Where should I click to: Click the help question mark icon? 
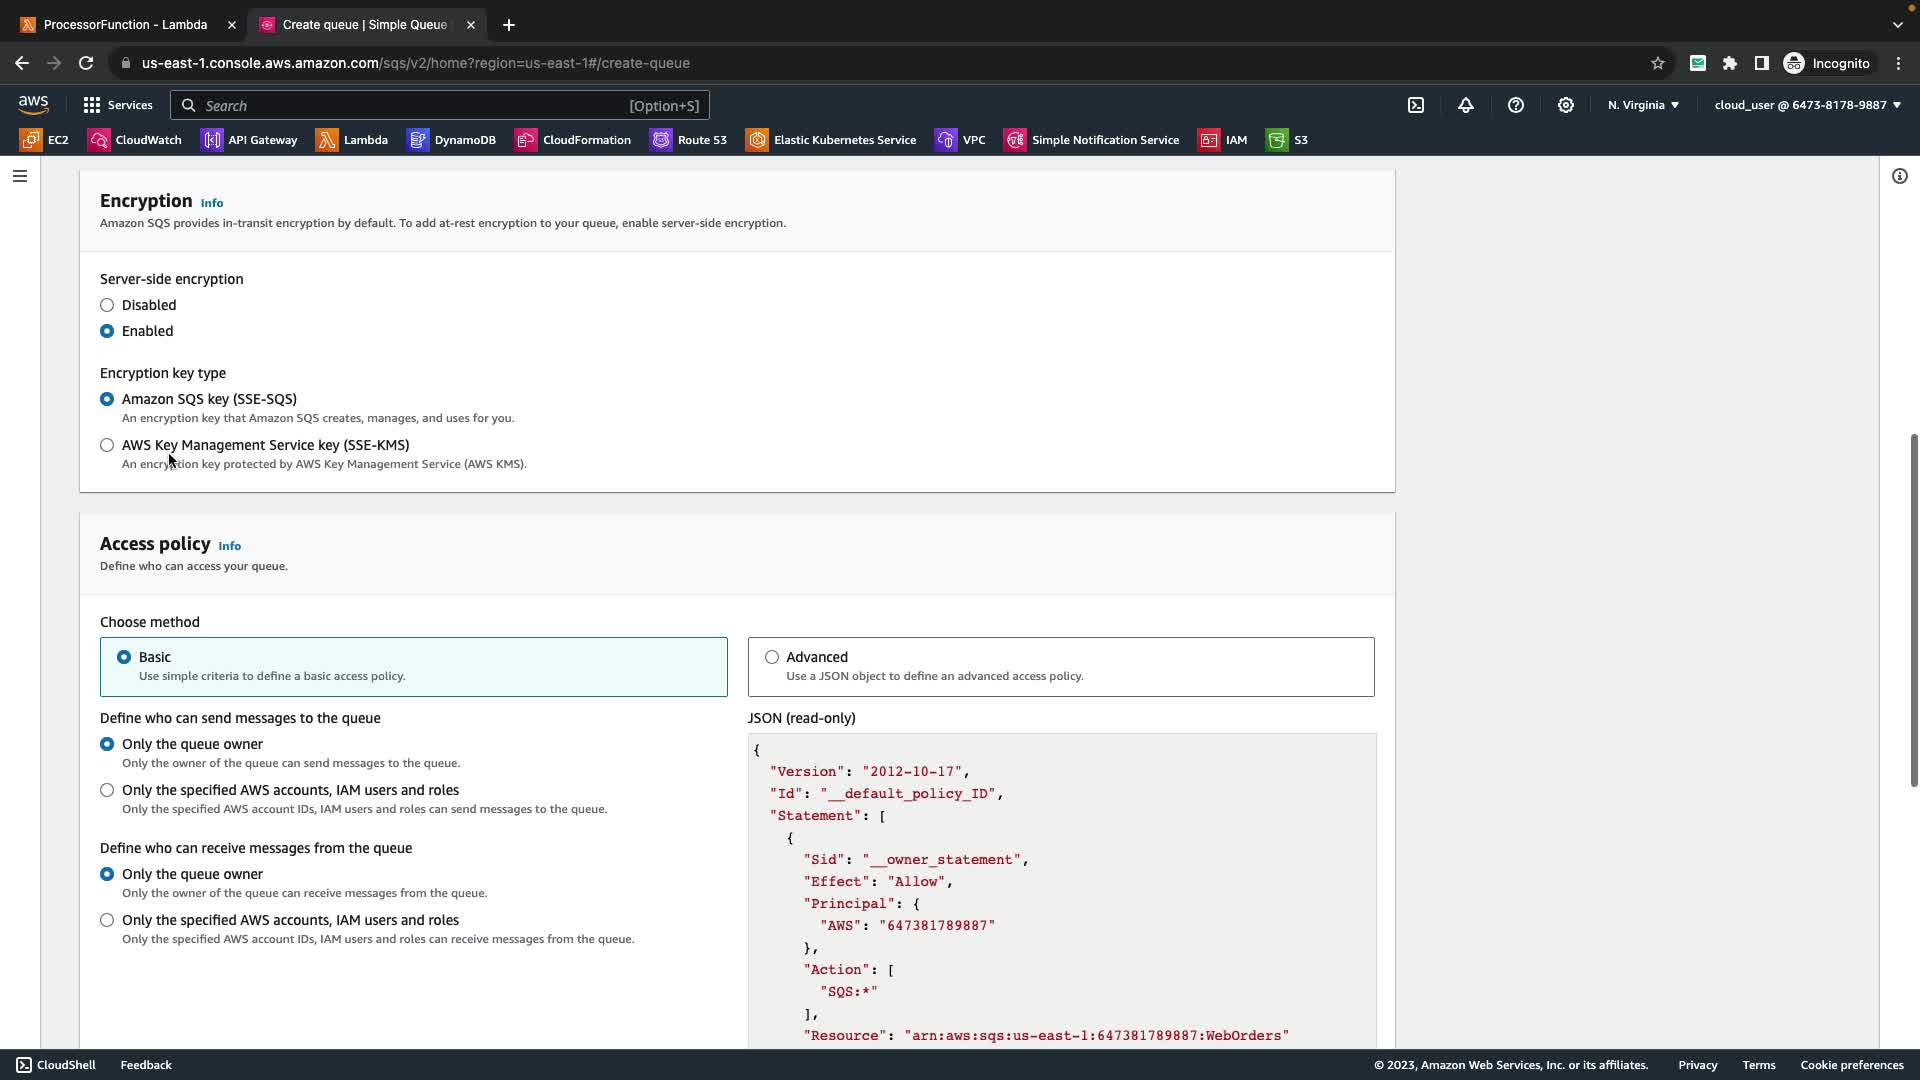click(x=1516, y=105)
